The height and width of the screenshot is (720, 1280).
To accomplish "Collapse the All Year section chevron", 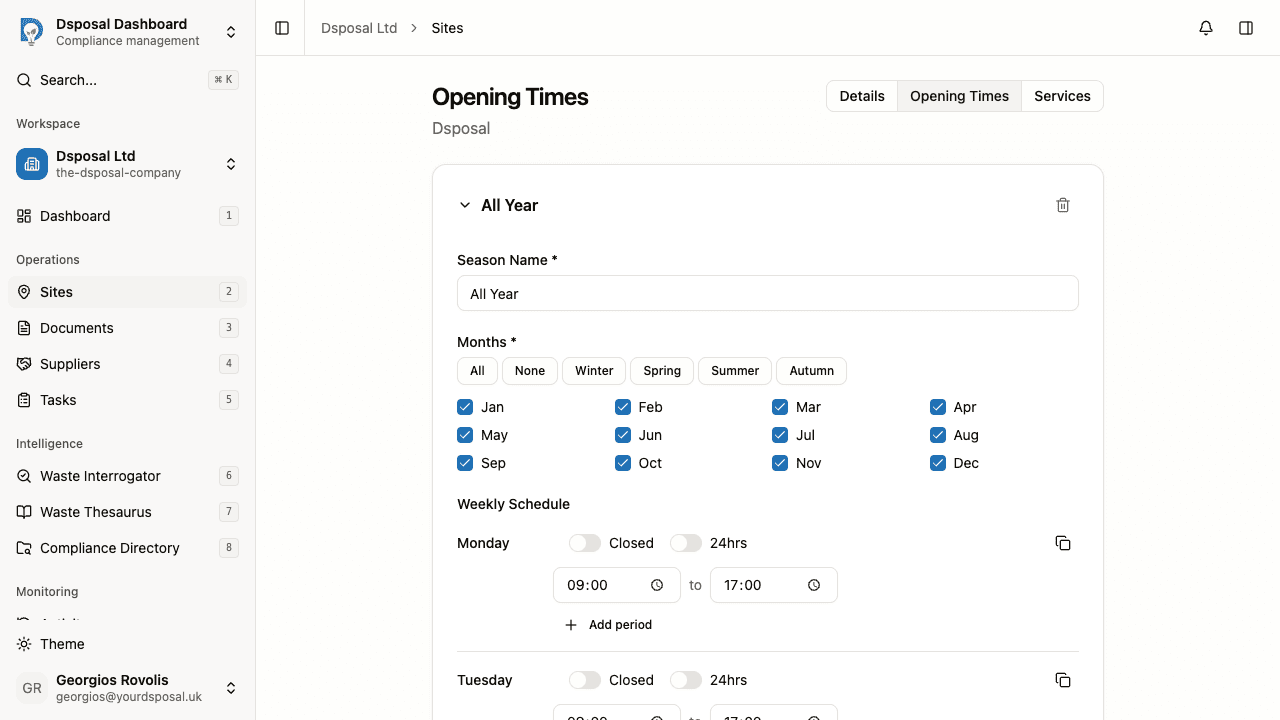I will (465, 205).
